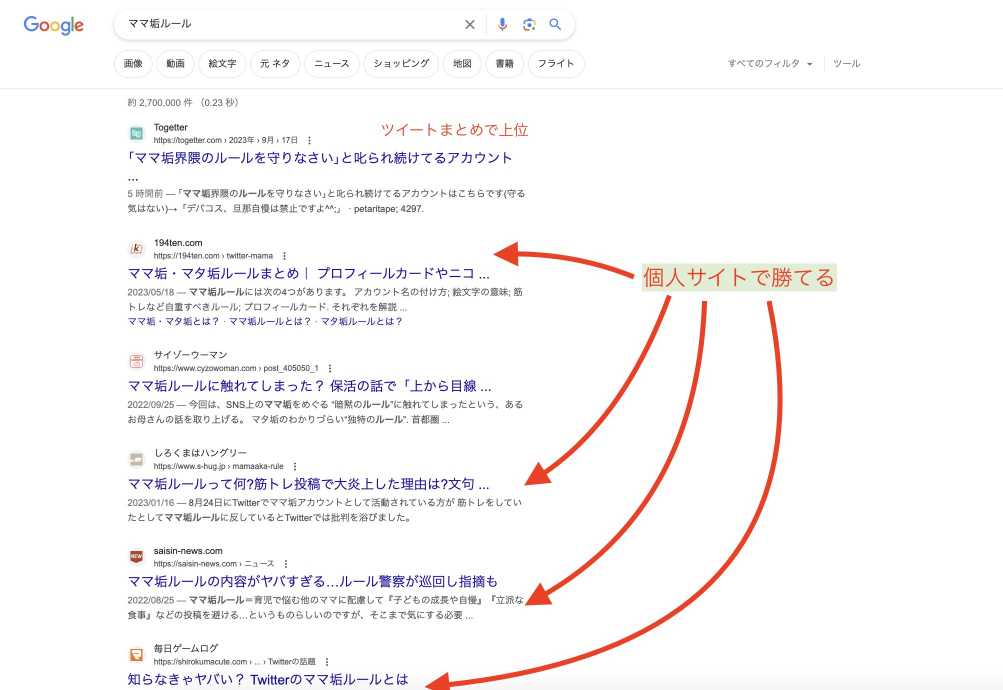Click the 194ten.com site name
The height and width of the screenshot is (690, 1003).
(178, 243)
